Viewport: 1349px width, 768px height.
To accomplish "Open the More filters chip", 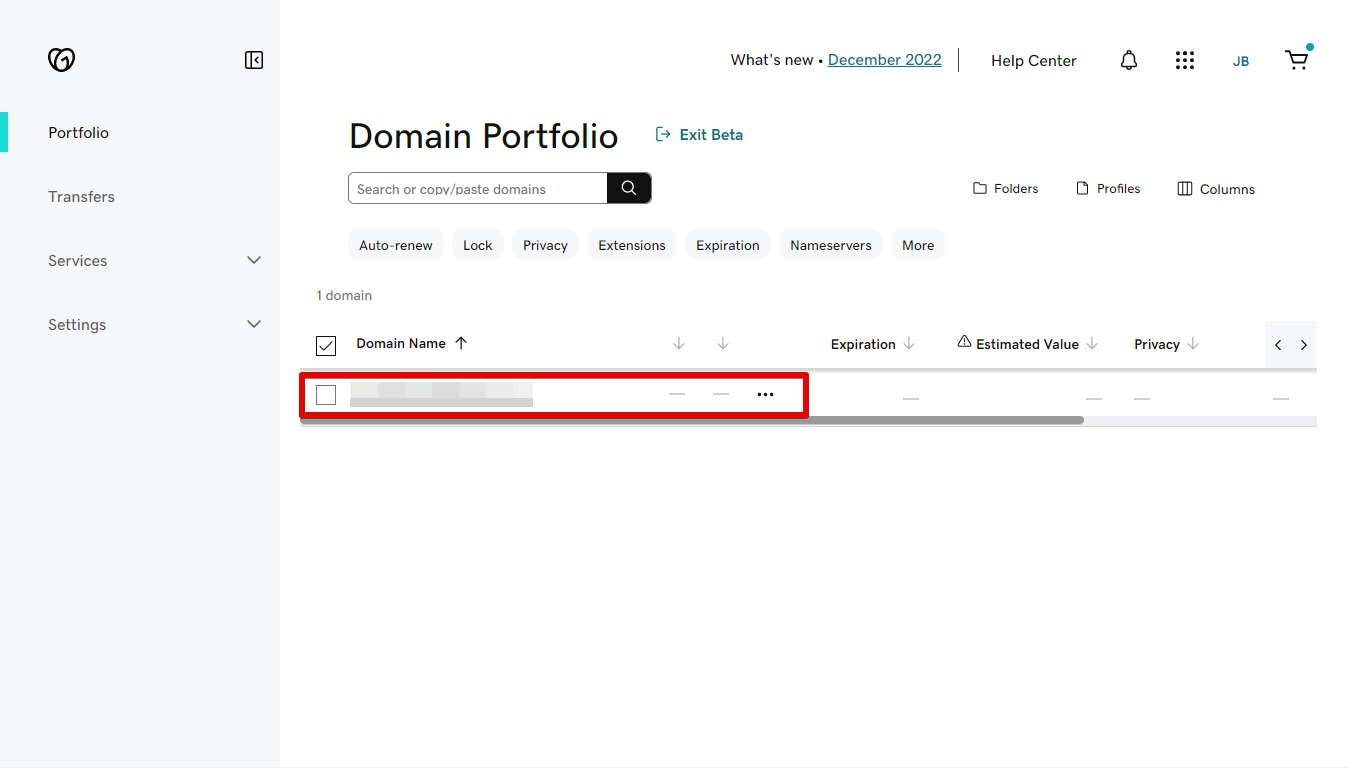I will (x=918, y=245).
